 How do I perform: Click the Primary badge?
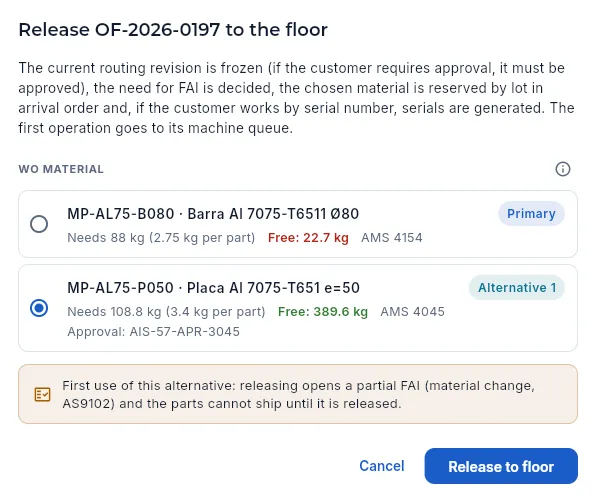click(x=531, y=214)
